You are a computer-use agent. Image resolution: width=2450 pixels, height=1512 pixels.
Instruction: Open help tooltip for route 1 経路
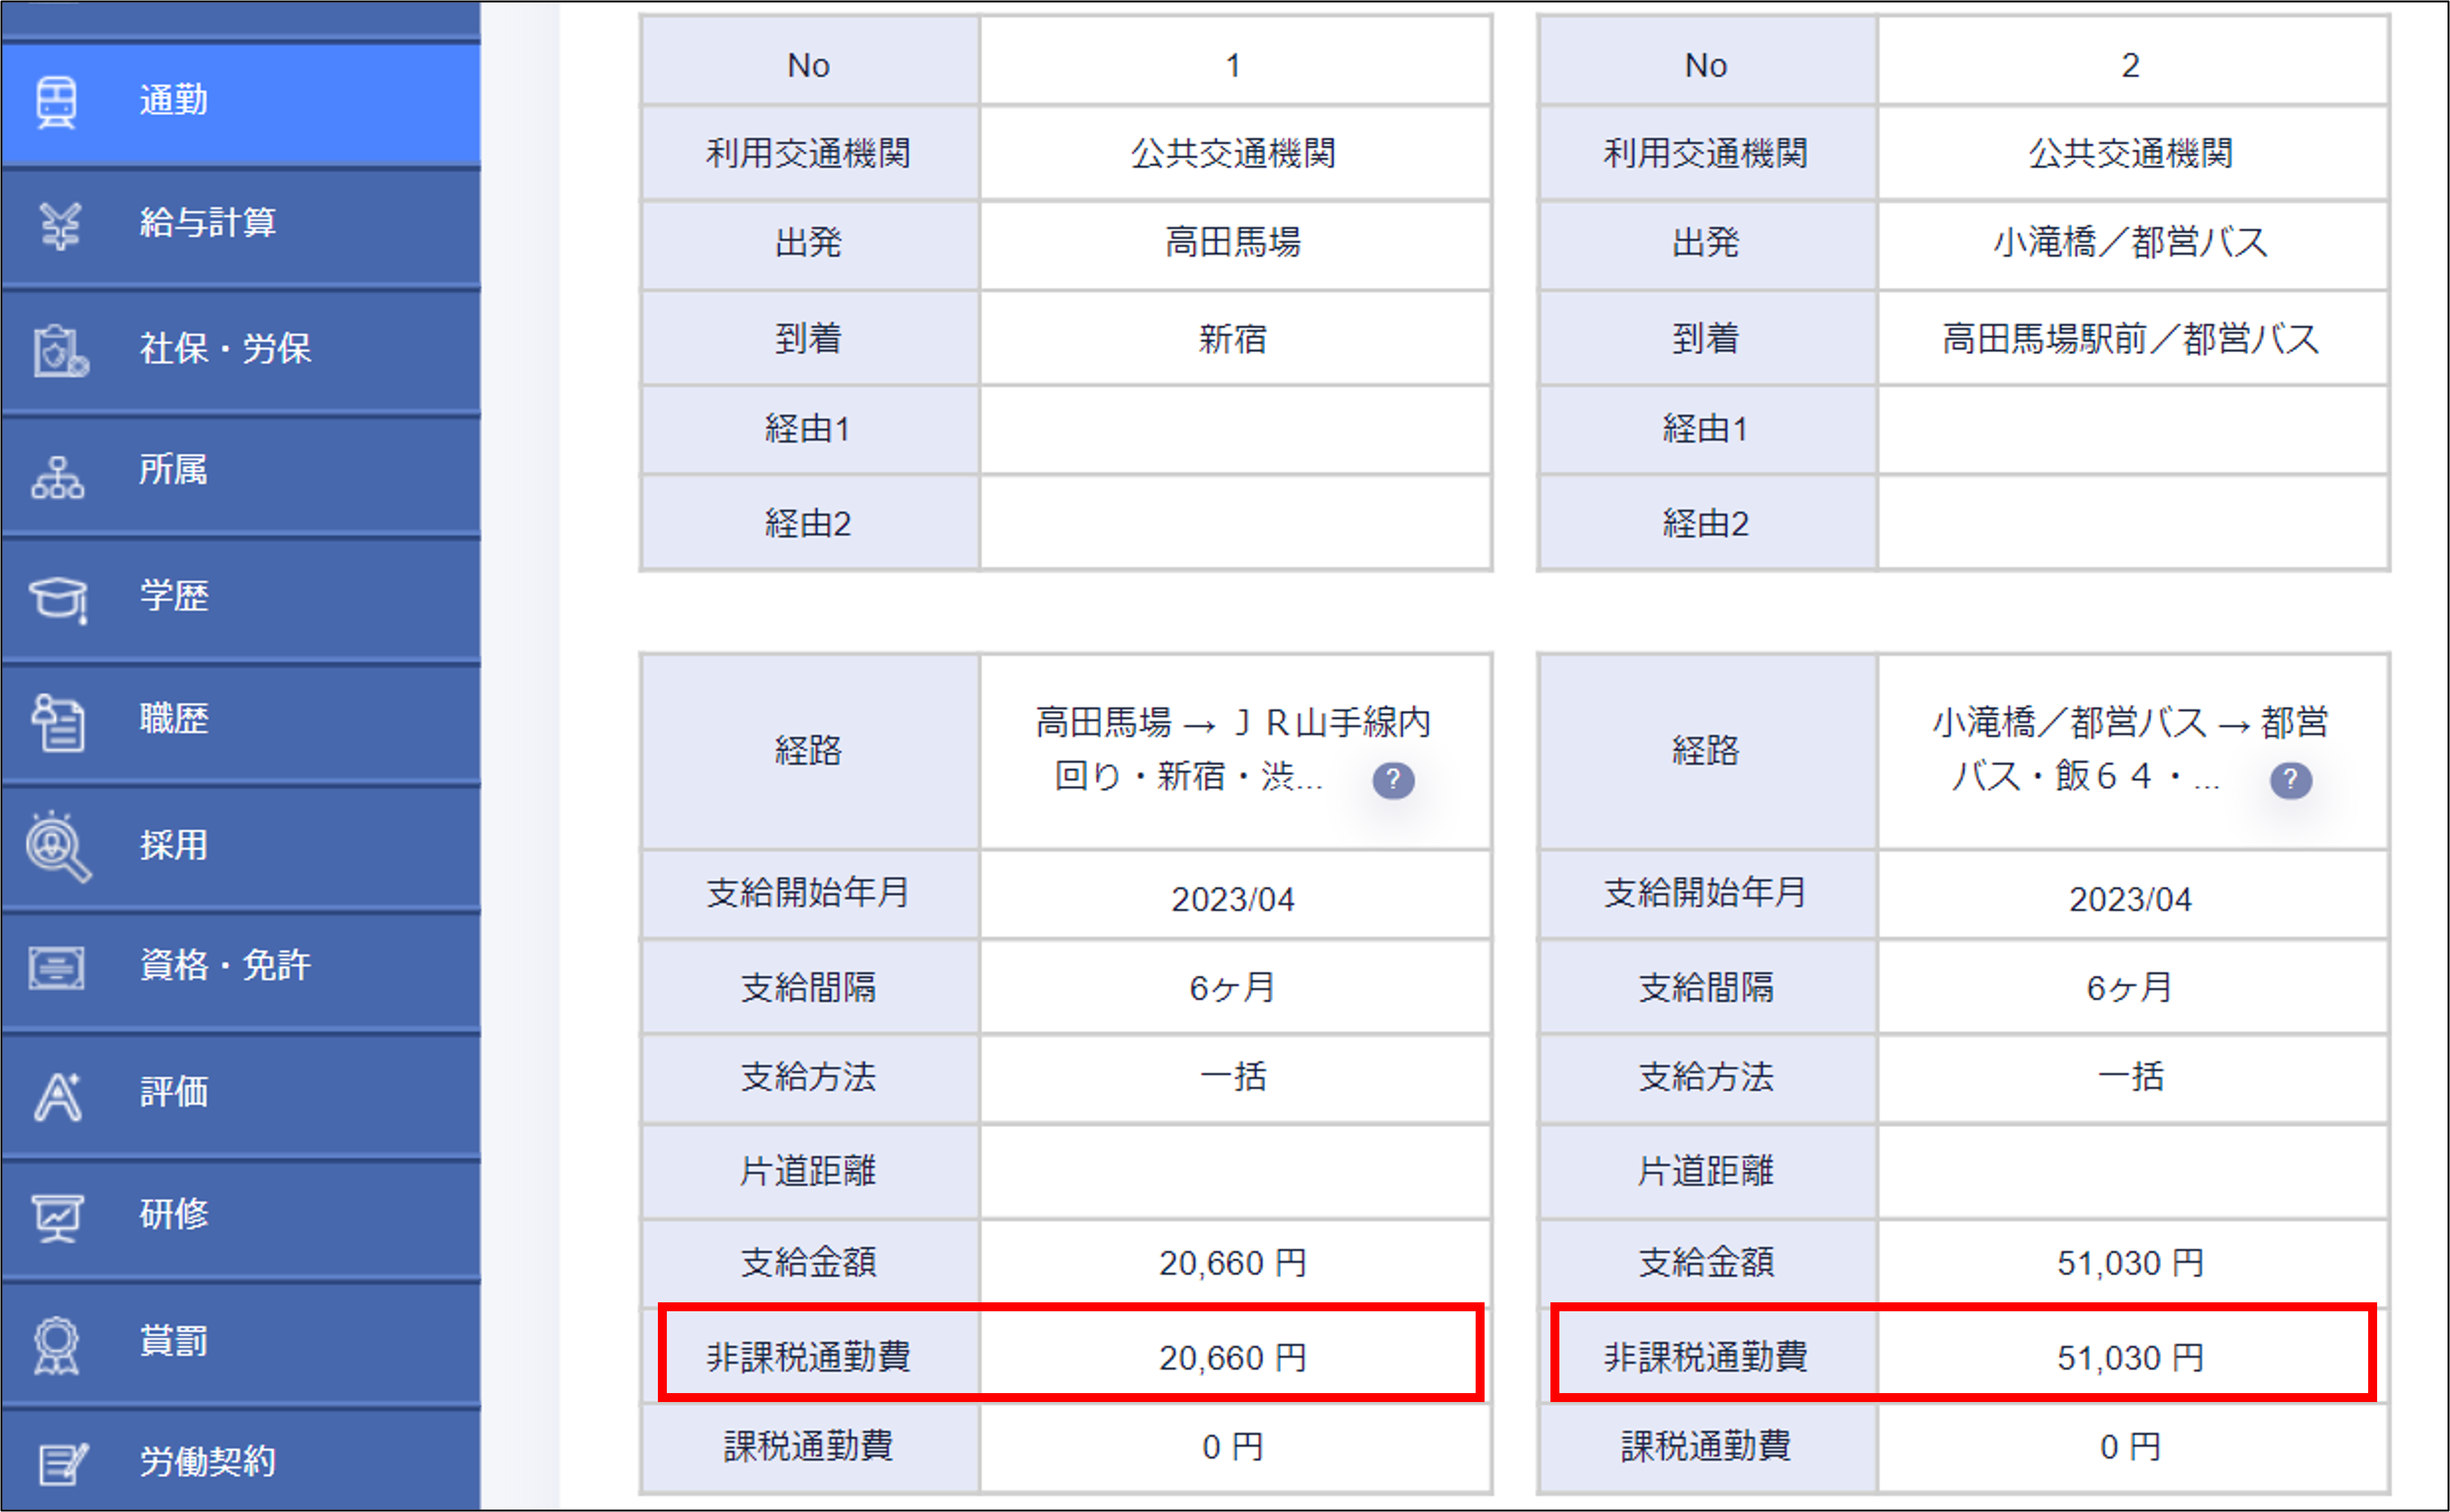(x=1392, y=780)
